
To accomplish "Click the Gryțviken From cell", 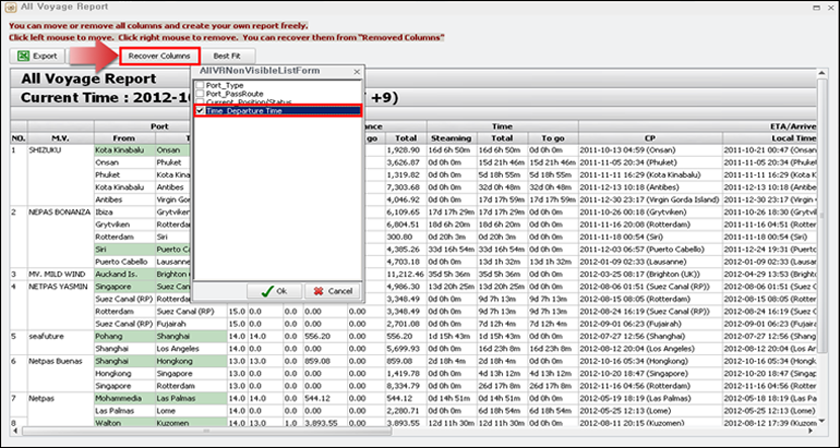I will tap(124, 225).
